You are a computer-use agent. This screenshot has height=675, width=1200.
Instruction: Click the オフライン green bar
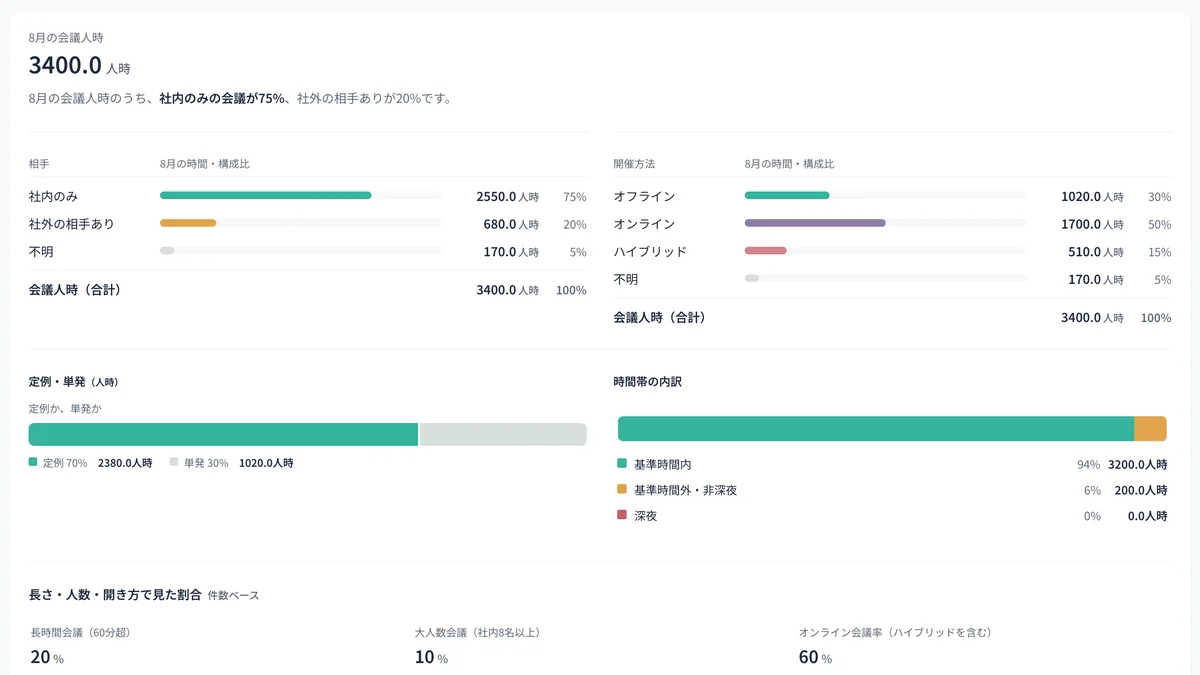point(787,196)
